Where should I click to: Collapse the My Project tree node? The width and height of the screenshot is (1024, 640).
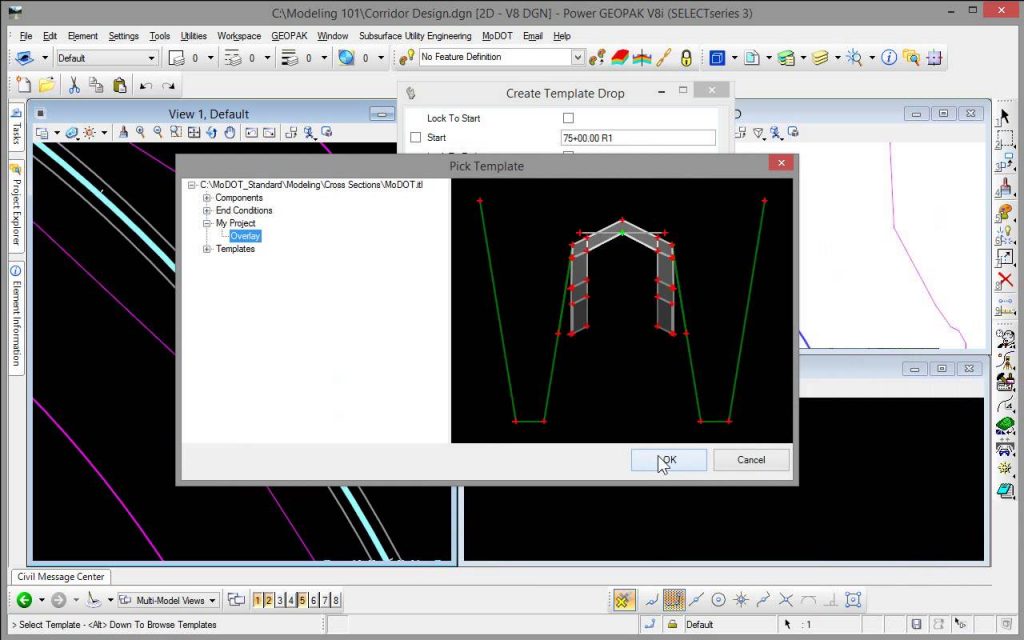(206, 223)
